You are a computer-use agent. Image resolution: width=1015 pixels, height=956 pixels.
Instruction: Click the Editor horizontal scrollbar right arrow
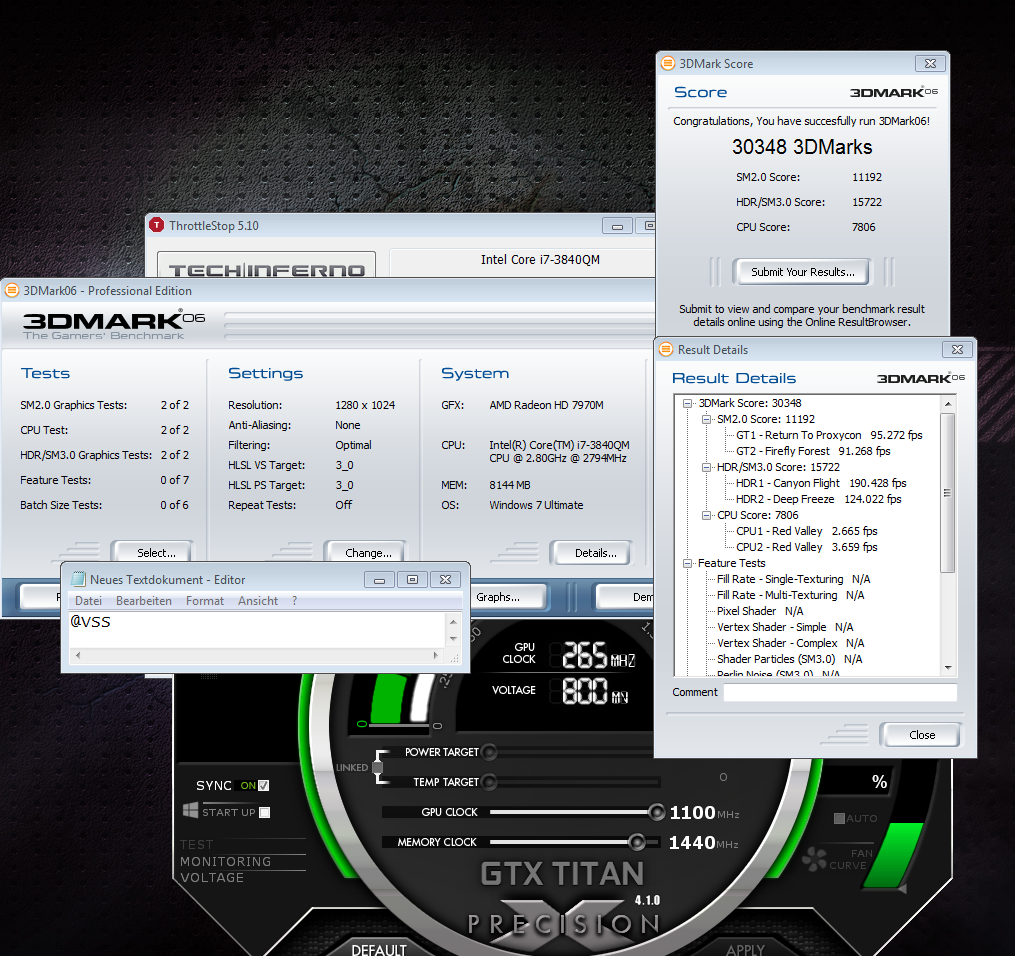pyautogui.click(x=435, y=655)
